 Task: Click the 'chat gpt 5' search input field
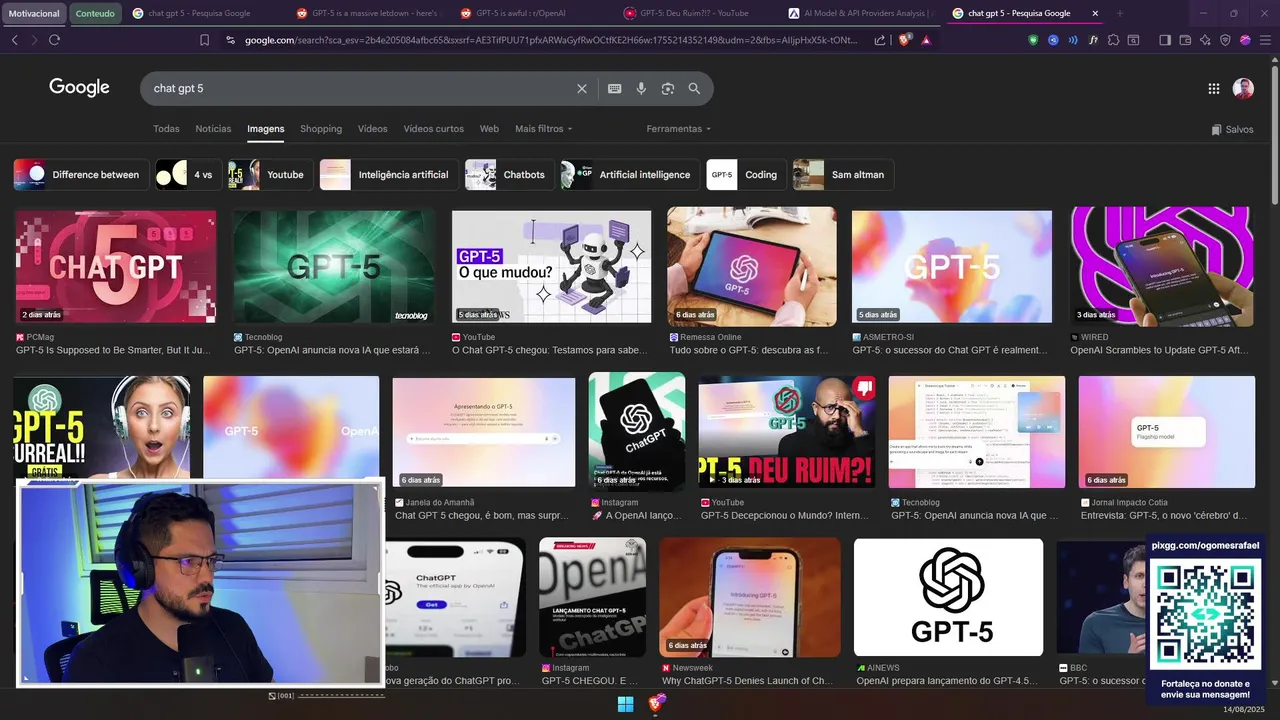coord(360,88)
